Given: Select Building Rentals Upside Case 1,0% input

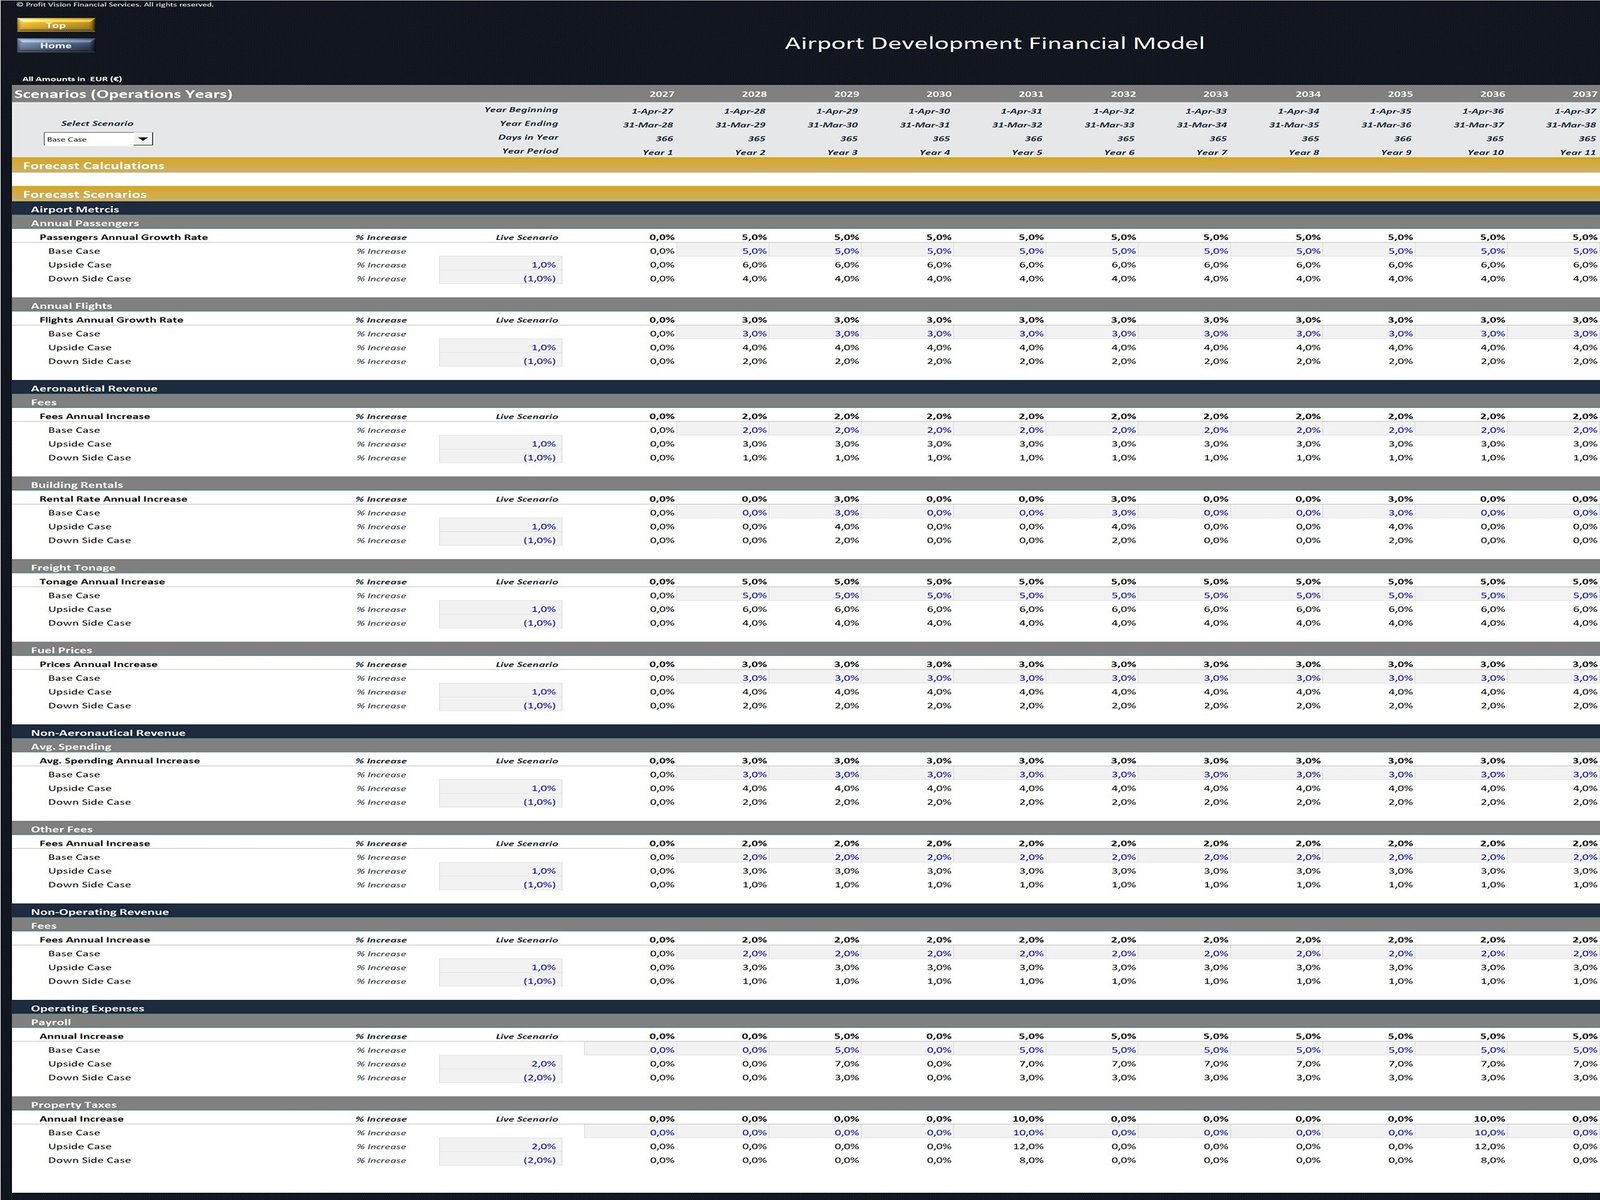Looking at the screenshot, I should tap(501, 527).
